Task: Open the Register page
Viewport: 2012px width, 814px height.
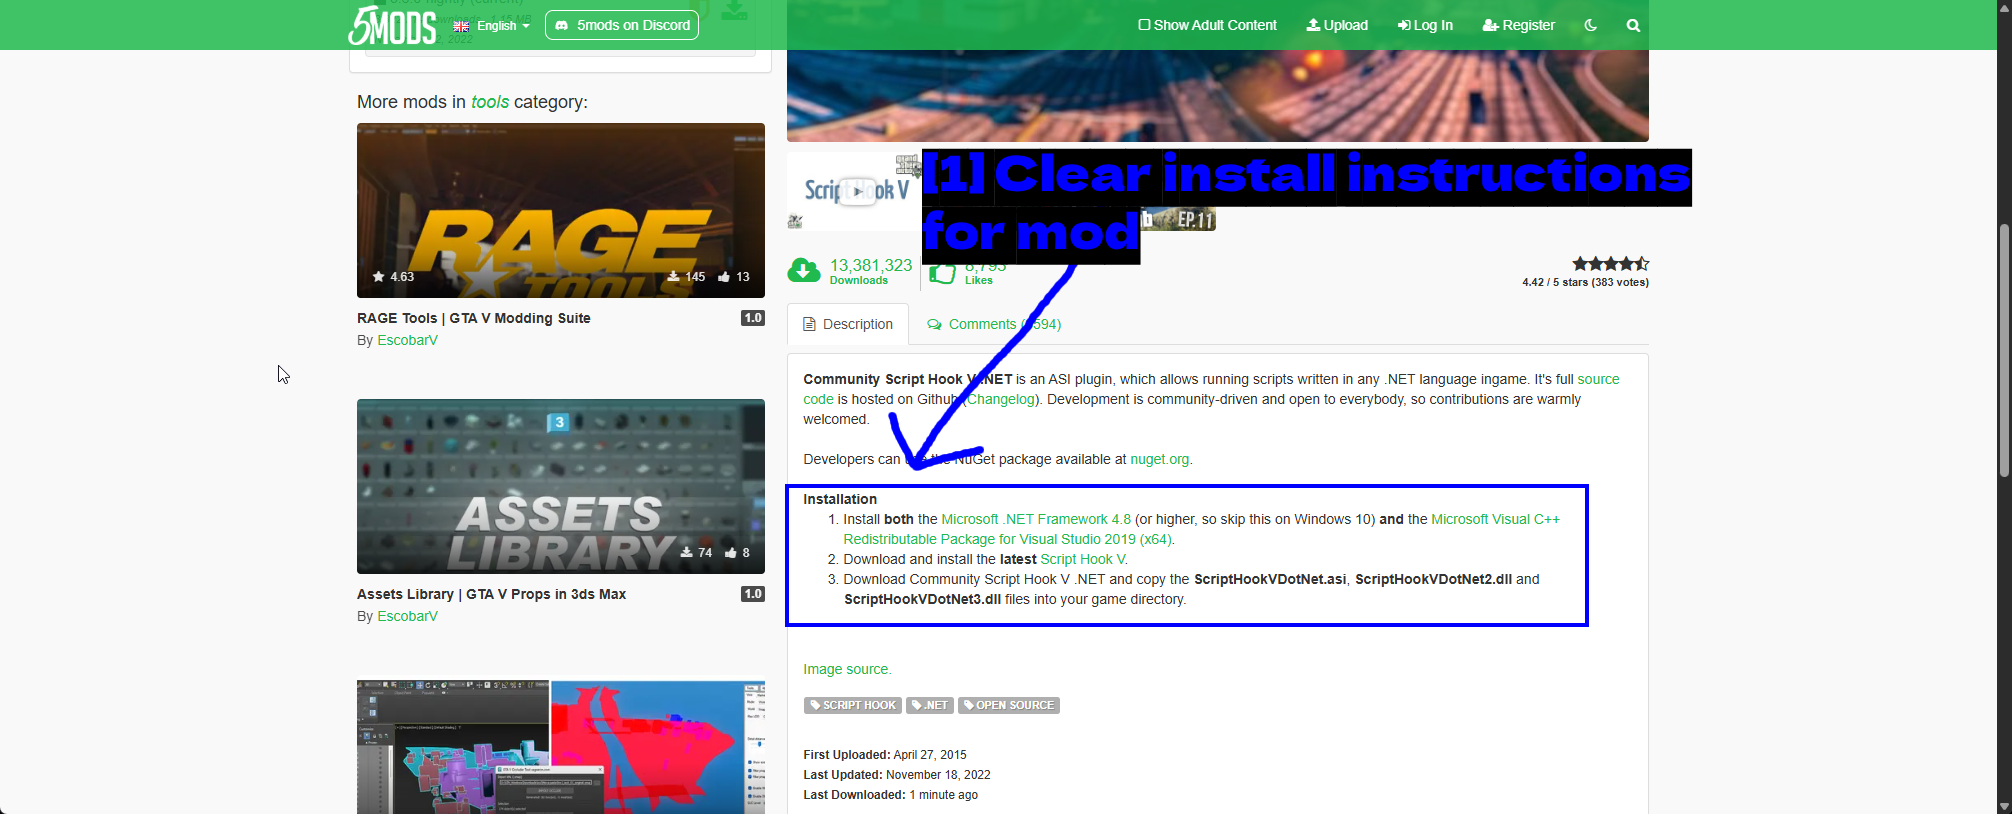Action: coord(1519,25)
